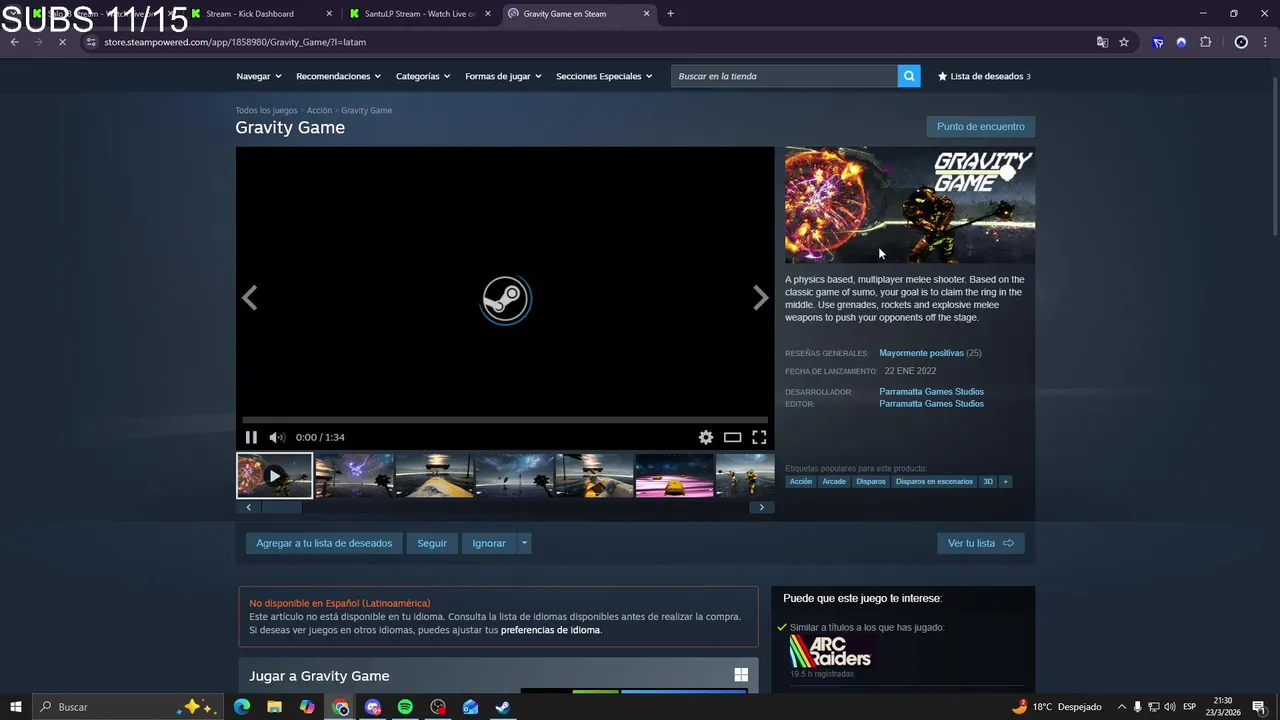Click the search magnifier button
The image size is (1280, 720).
pyautogui.click(x=909, y=76)
